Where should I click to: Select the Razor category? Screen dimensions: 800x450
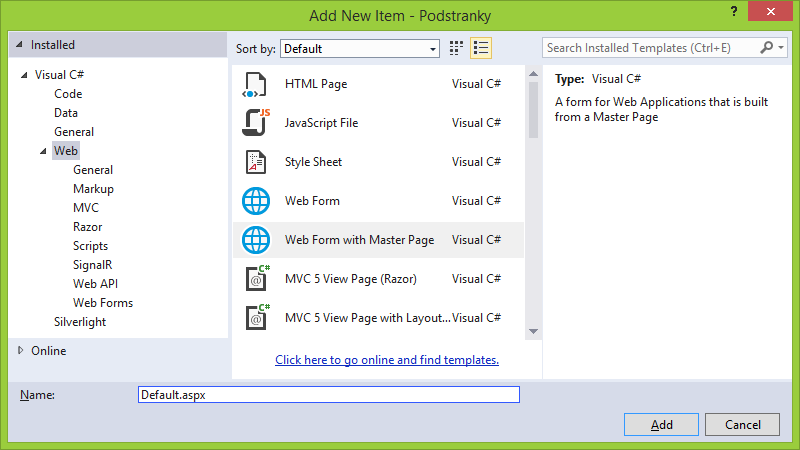pos(87,227)
